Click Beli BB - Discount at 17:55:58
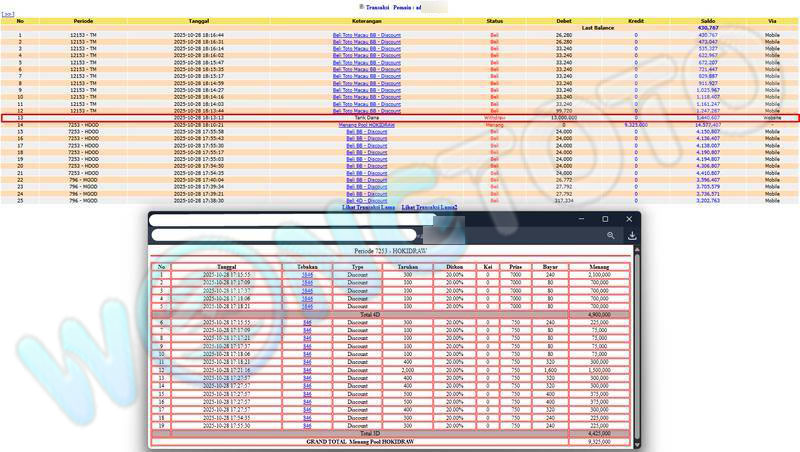The image size is (800, 452). [359, 131]
